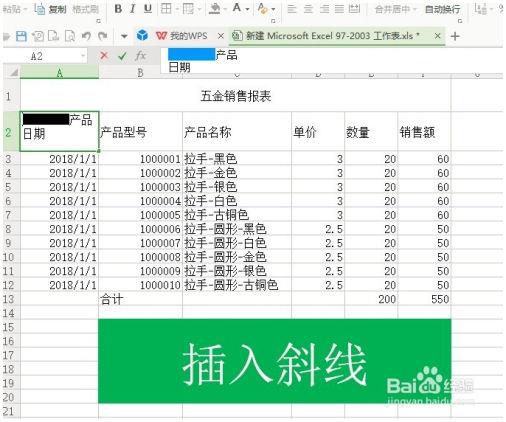Click the 合并居中 merge and center button
Image resolution: width=506 pixels, height=422 pixels.
(392, 9)
